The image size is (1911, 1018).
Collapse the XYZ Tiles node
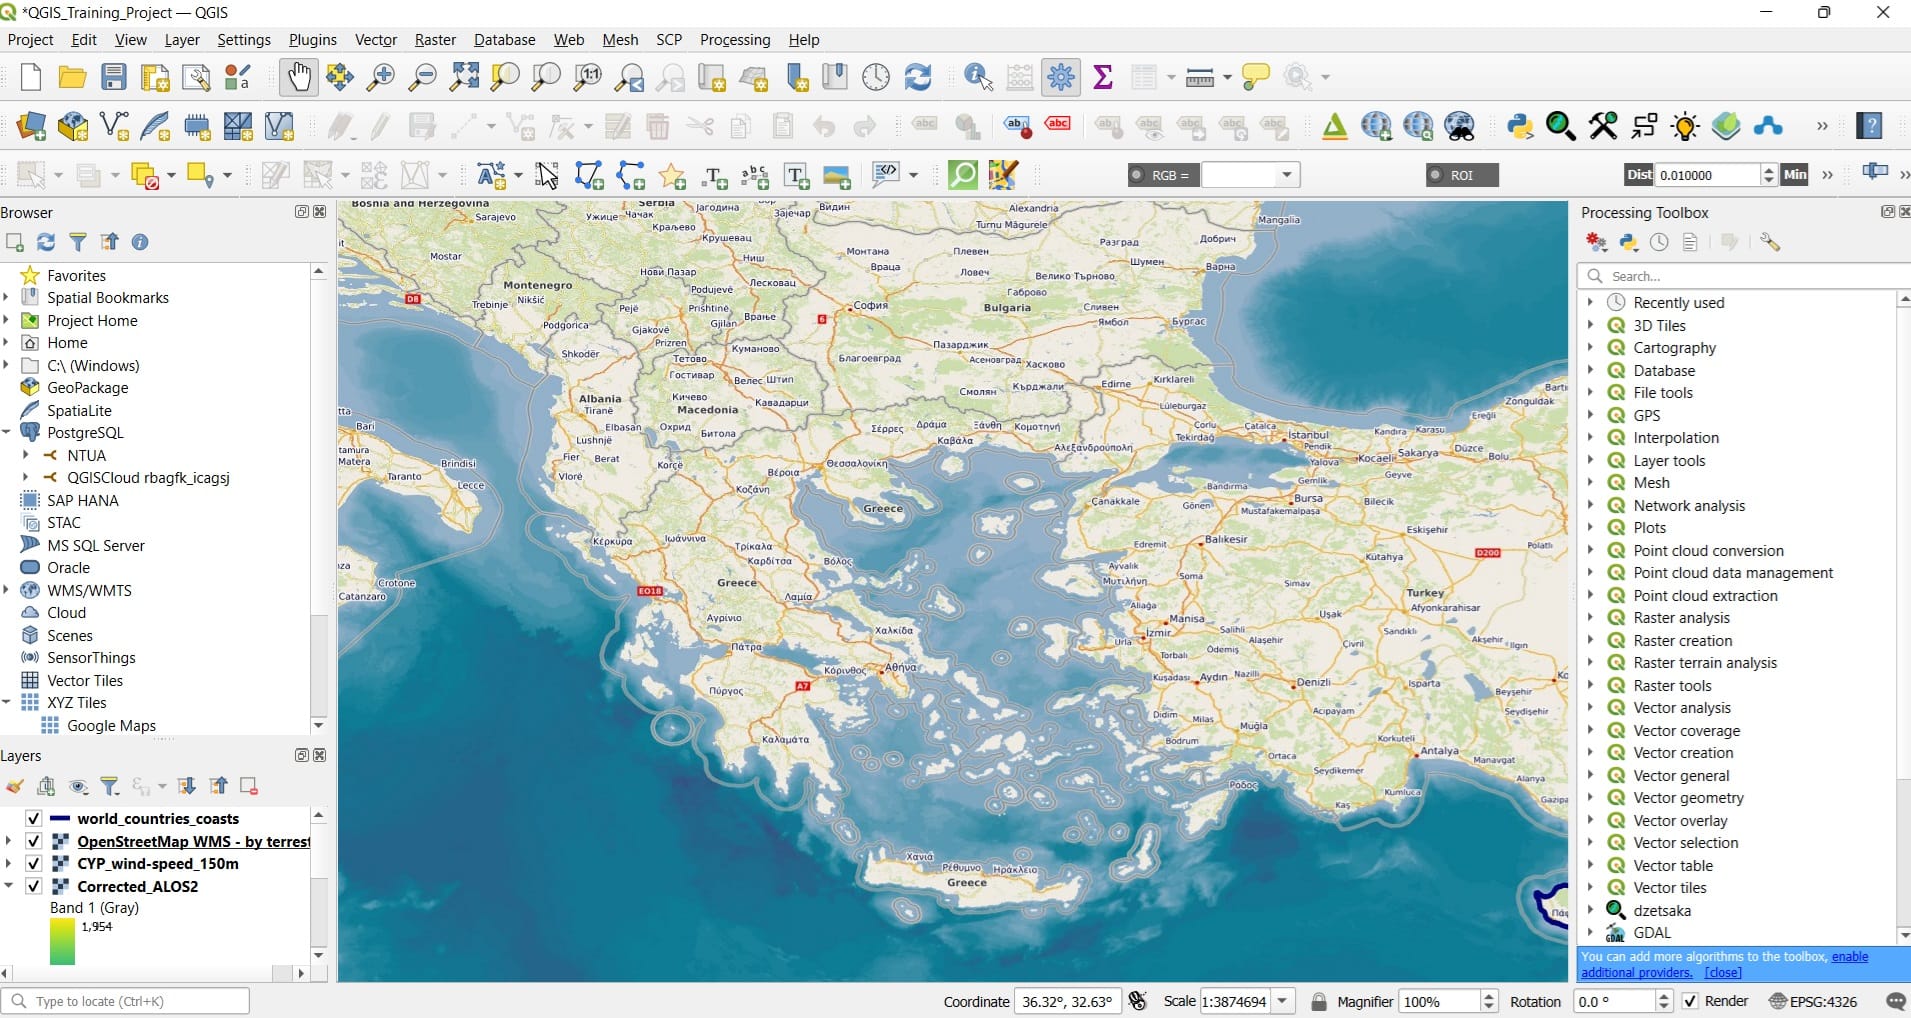7,703
